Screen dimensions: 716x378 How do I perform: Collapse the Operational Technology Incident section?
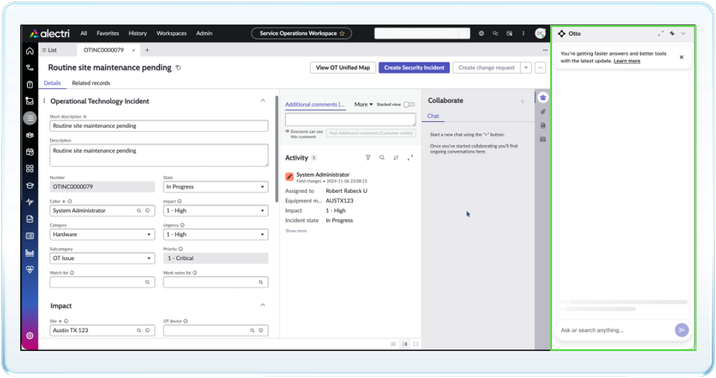coord(263,101)
